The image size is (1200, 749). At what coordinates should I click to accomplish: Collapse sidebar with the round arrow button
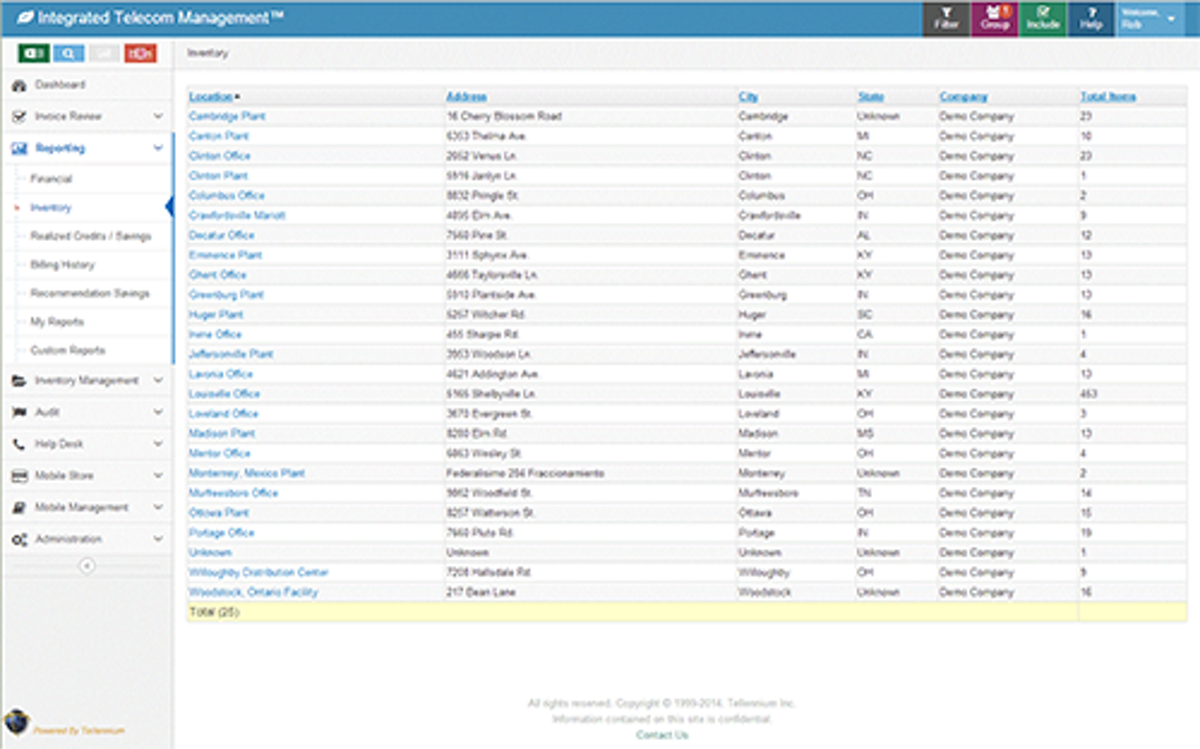(x=87, y=566)
